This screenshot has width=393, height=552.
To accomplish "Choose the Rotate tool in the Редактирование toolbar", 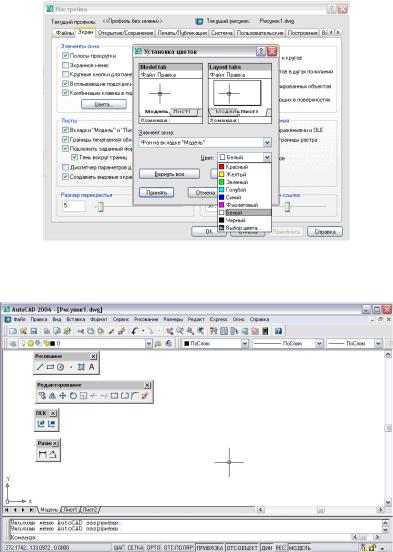I will coord(73,396).
